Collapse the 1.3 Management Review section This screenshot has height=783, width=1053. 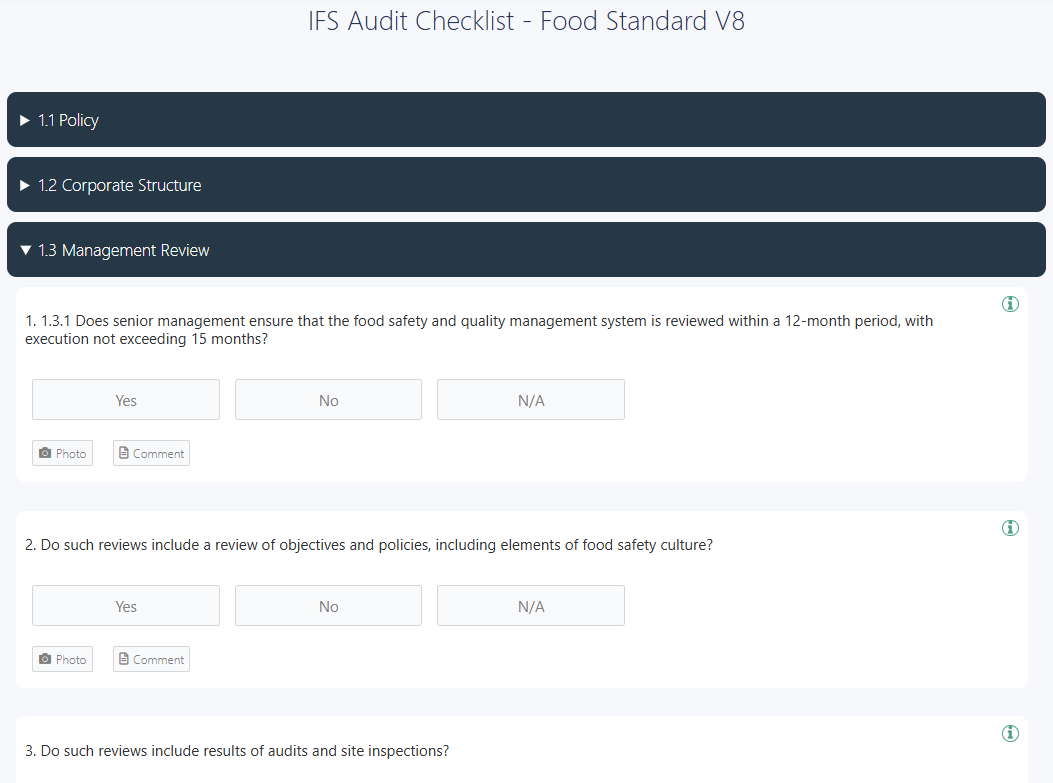coord(526,249)
